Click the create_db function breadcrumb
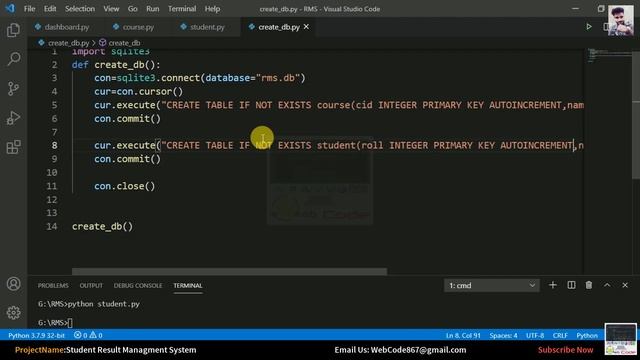Image resolution: width=640 pixels, height=360 pixels. [124, 43]
